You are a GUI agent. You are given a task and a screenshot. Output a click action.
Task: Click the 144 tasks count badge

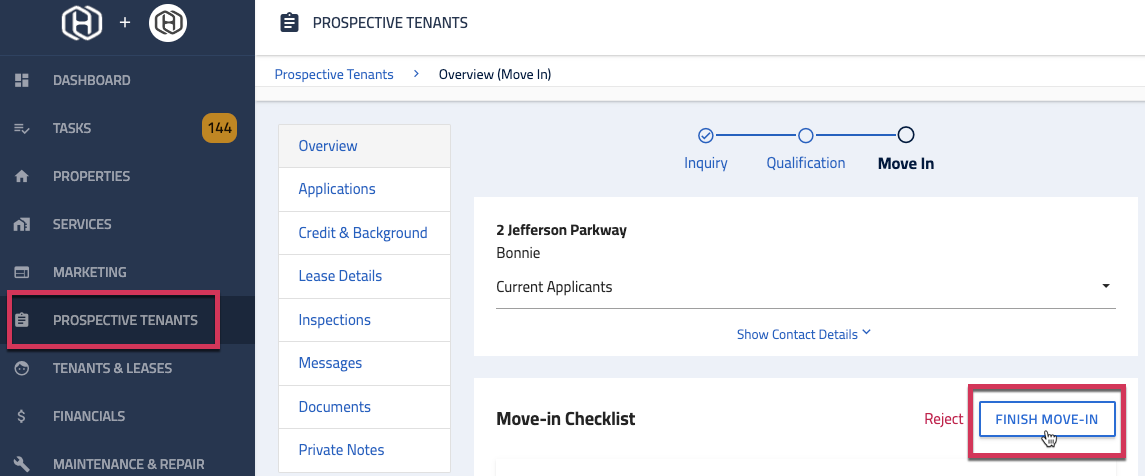pyautogui.click(x=219, y=128)
